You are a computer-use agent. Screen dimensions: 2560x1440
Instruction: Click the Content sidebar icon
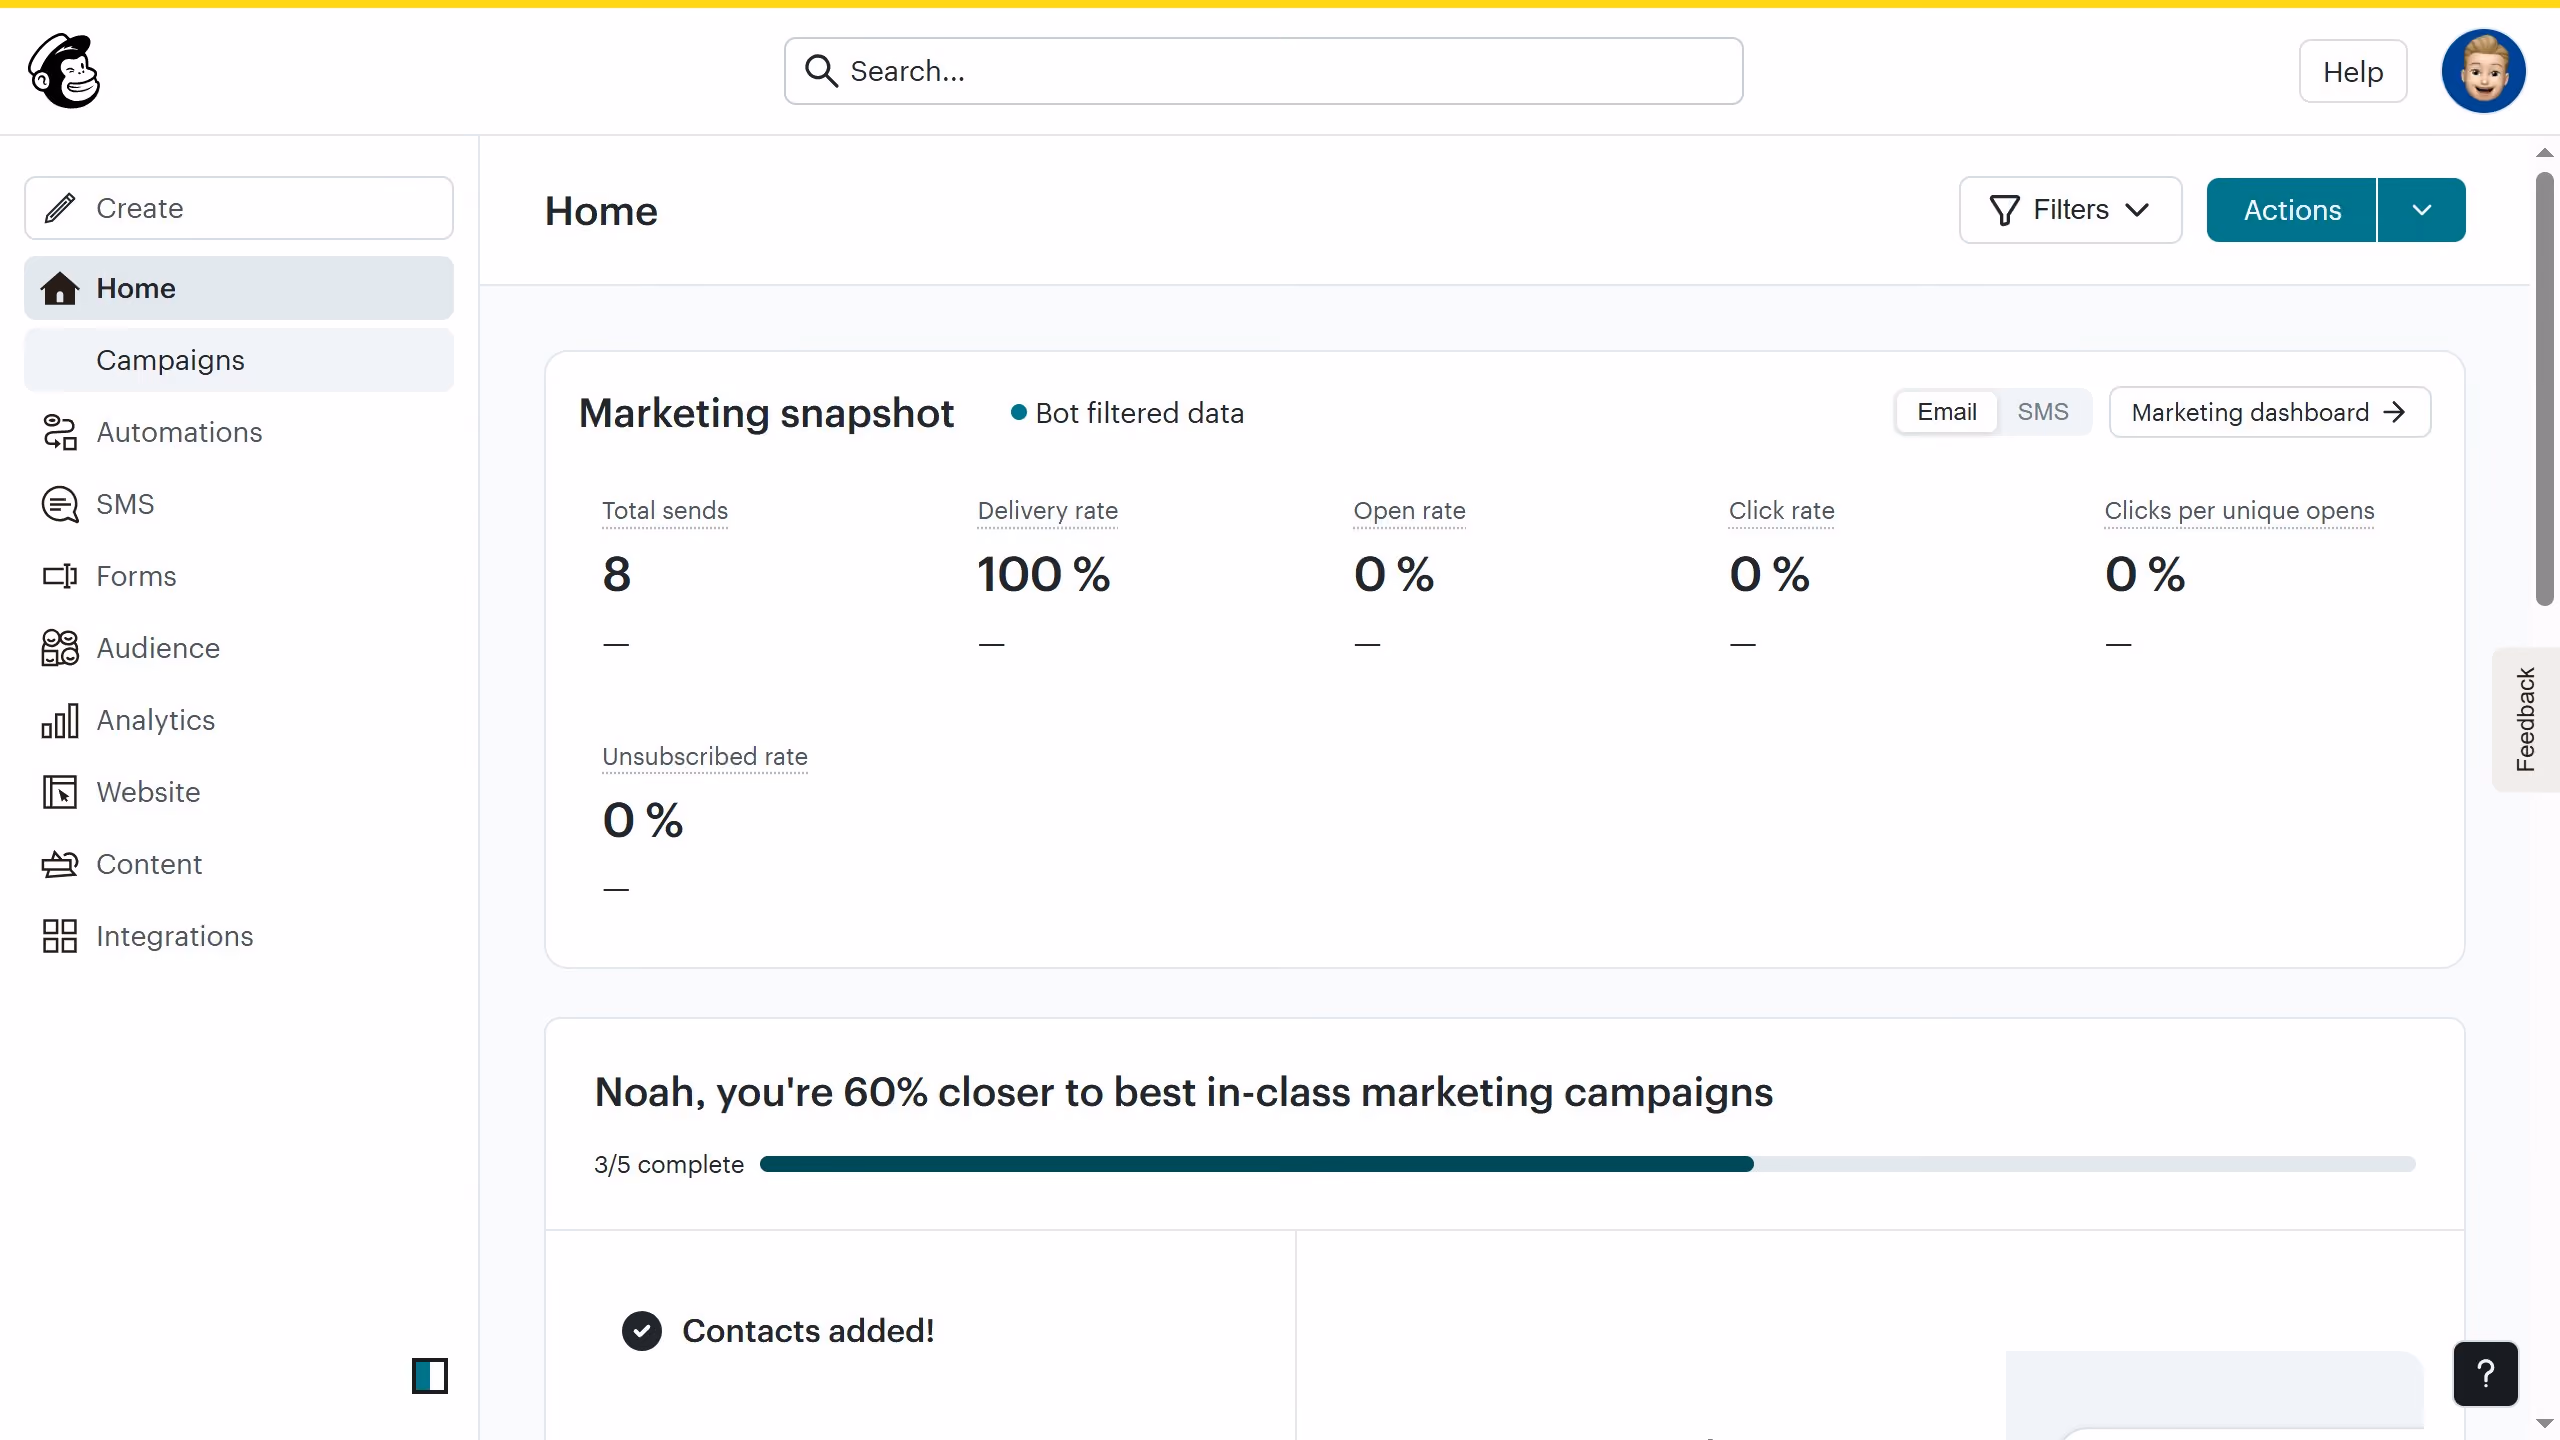(60, 864)
